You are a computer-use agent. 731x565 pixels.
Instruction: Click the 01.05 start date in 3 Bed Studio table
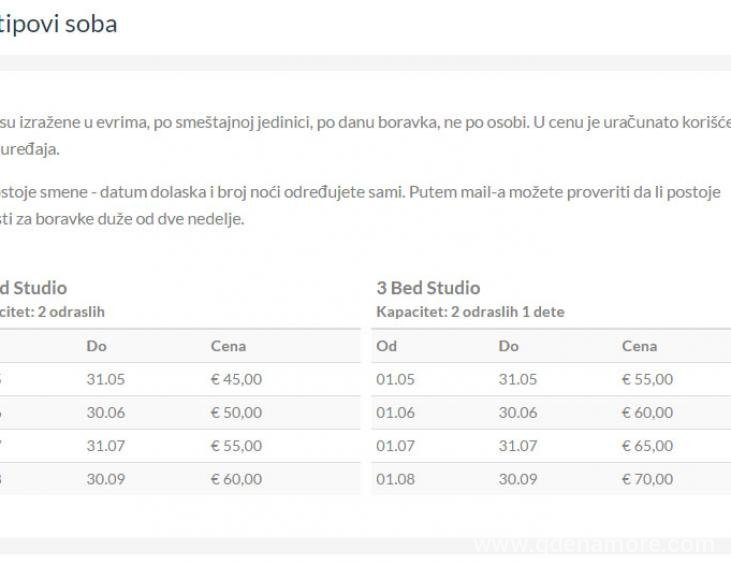(395, 379)
